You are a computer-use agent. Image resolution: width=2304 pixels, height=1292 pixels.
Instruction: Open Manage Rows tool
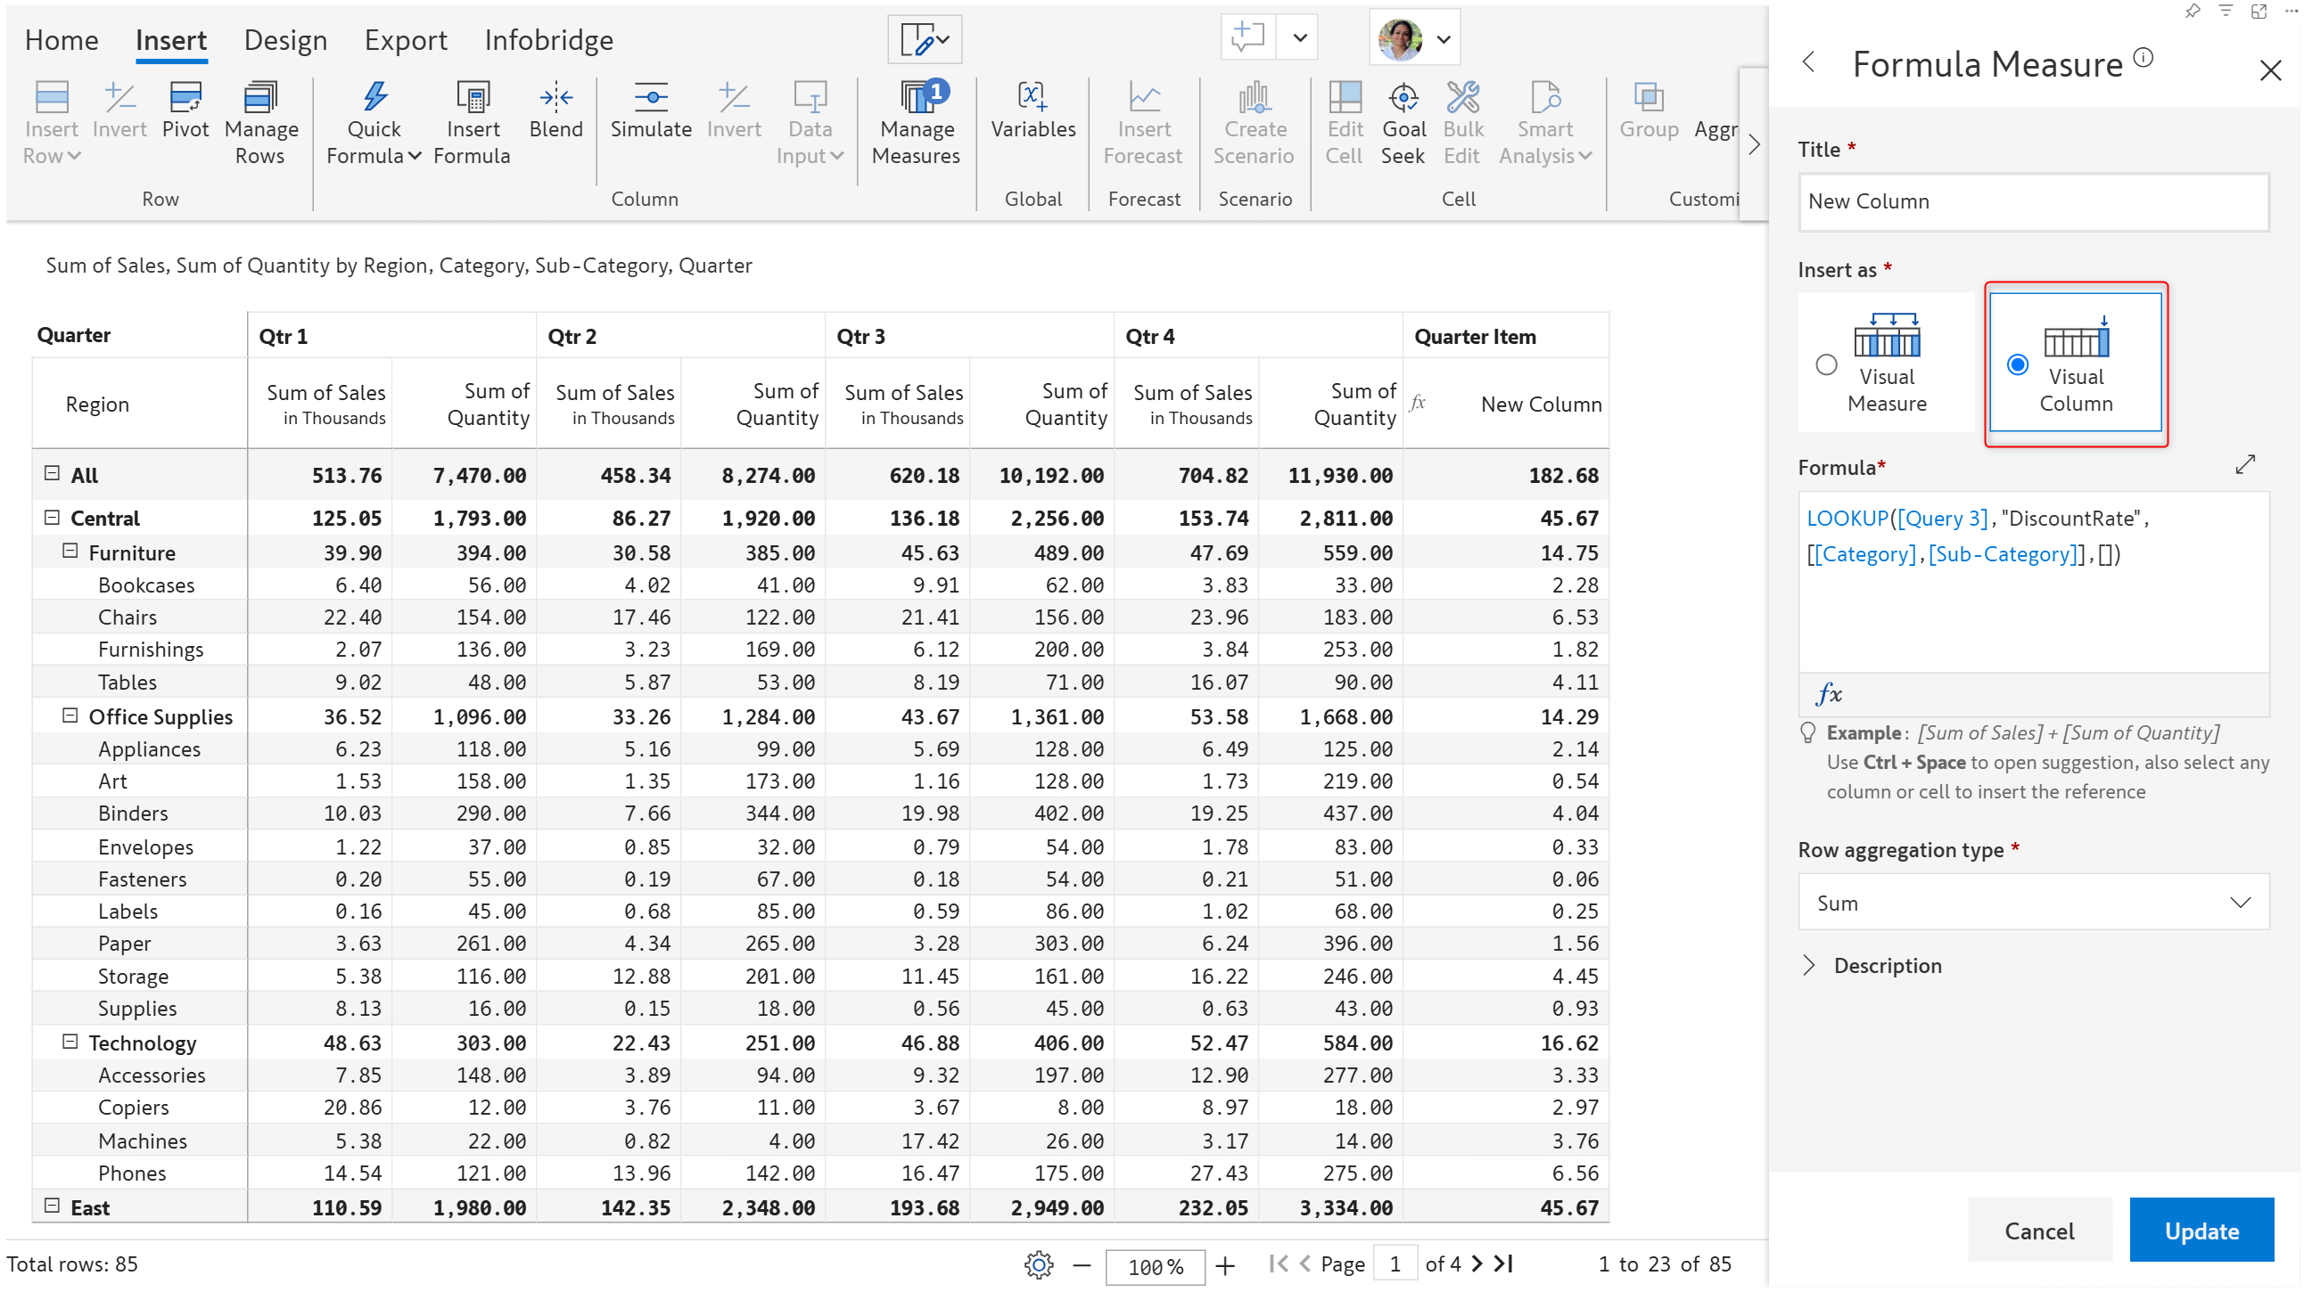click(x=260, y=122)
